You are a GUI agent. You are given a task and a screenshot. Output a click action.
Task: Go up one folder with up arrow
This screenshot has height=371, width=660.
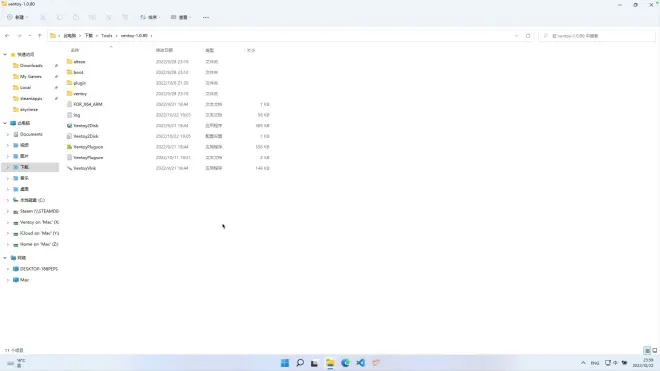tap(40, 36)
